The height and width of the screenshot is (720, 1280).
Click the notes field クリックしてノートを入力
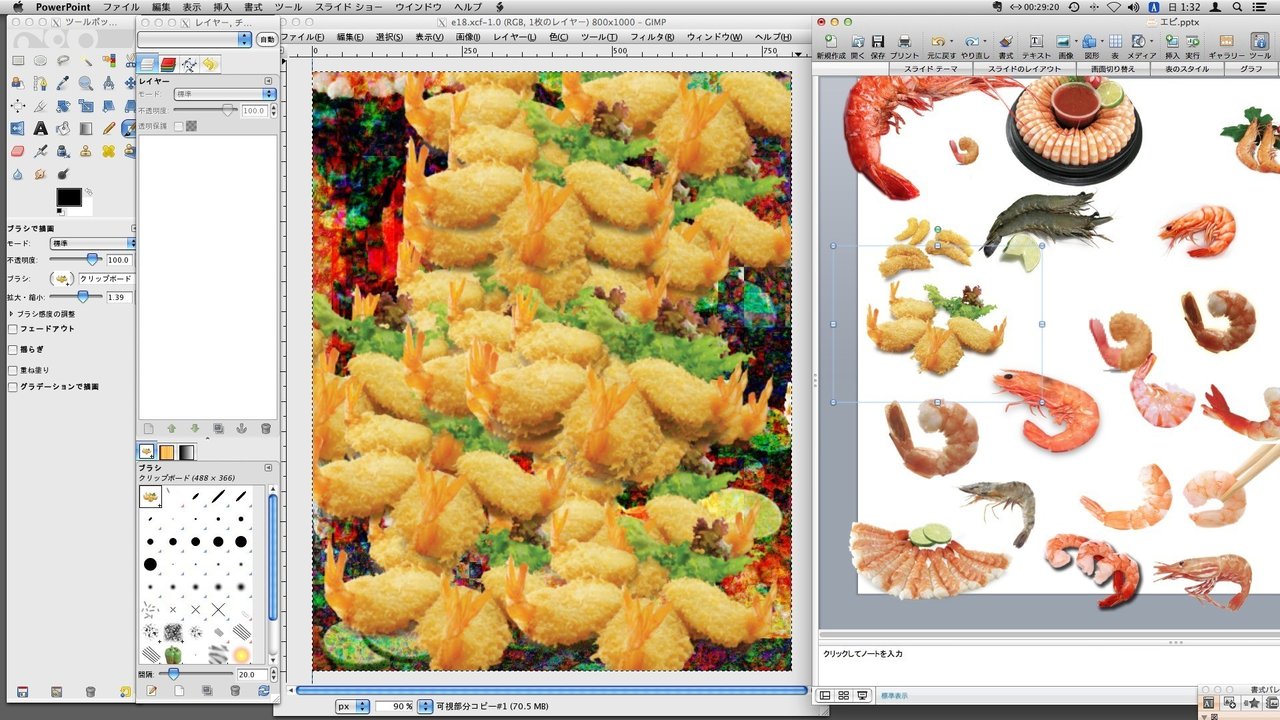862,654
